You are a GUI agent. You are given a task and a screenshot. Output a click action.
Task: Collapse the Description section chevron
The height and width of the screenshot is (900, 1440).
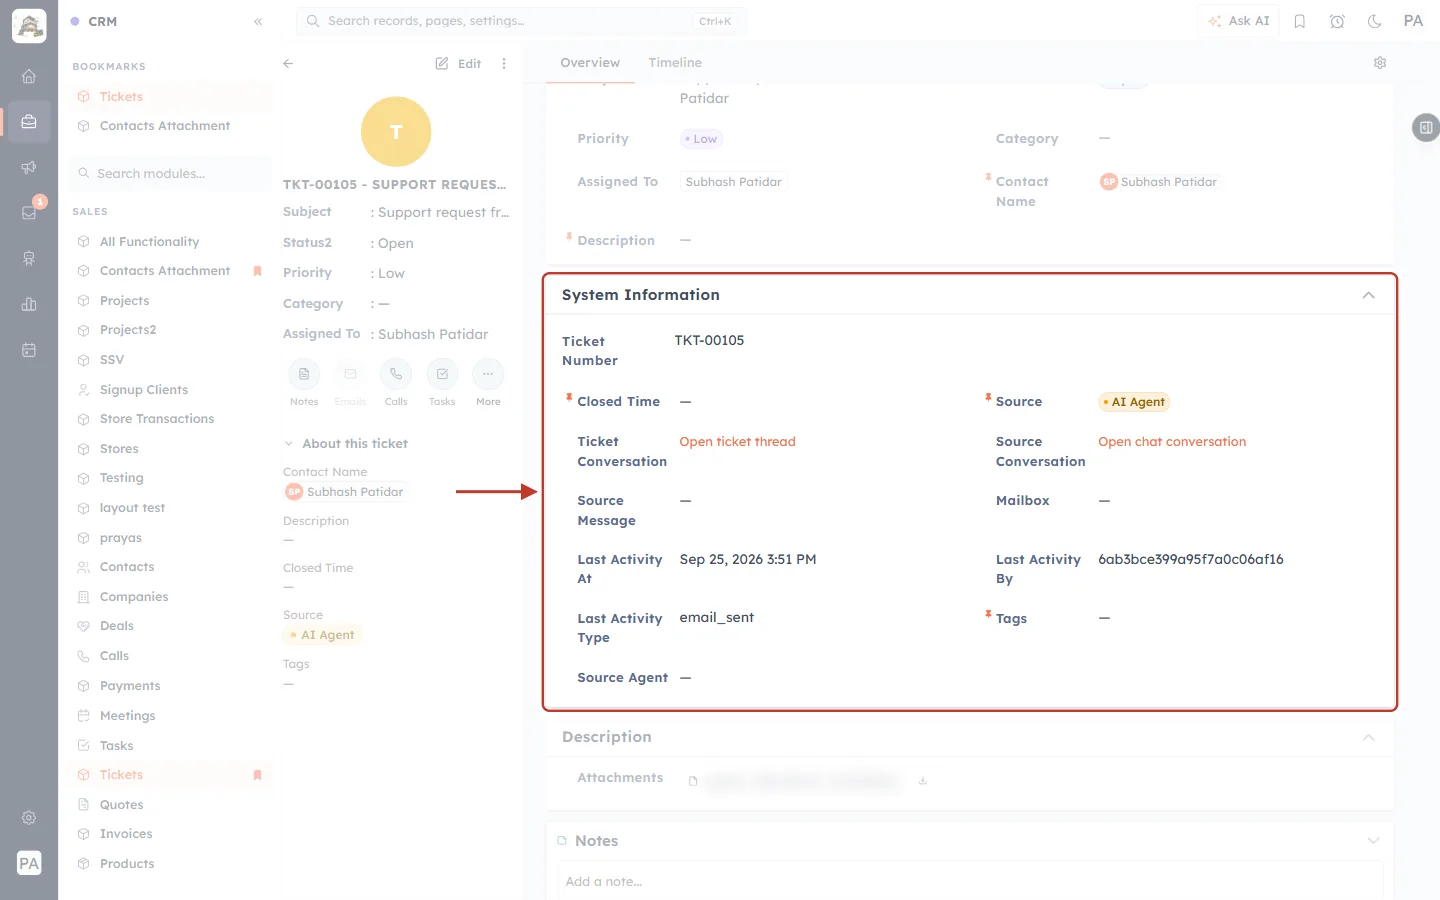1369,737
